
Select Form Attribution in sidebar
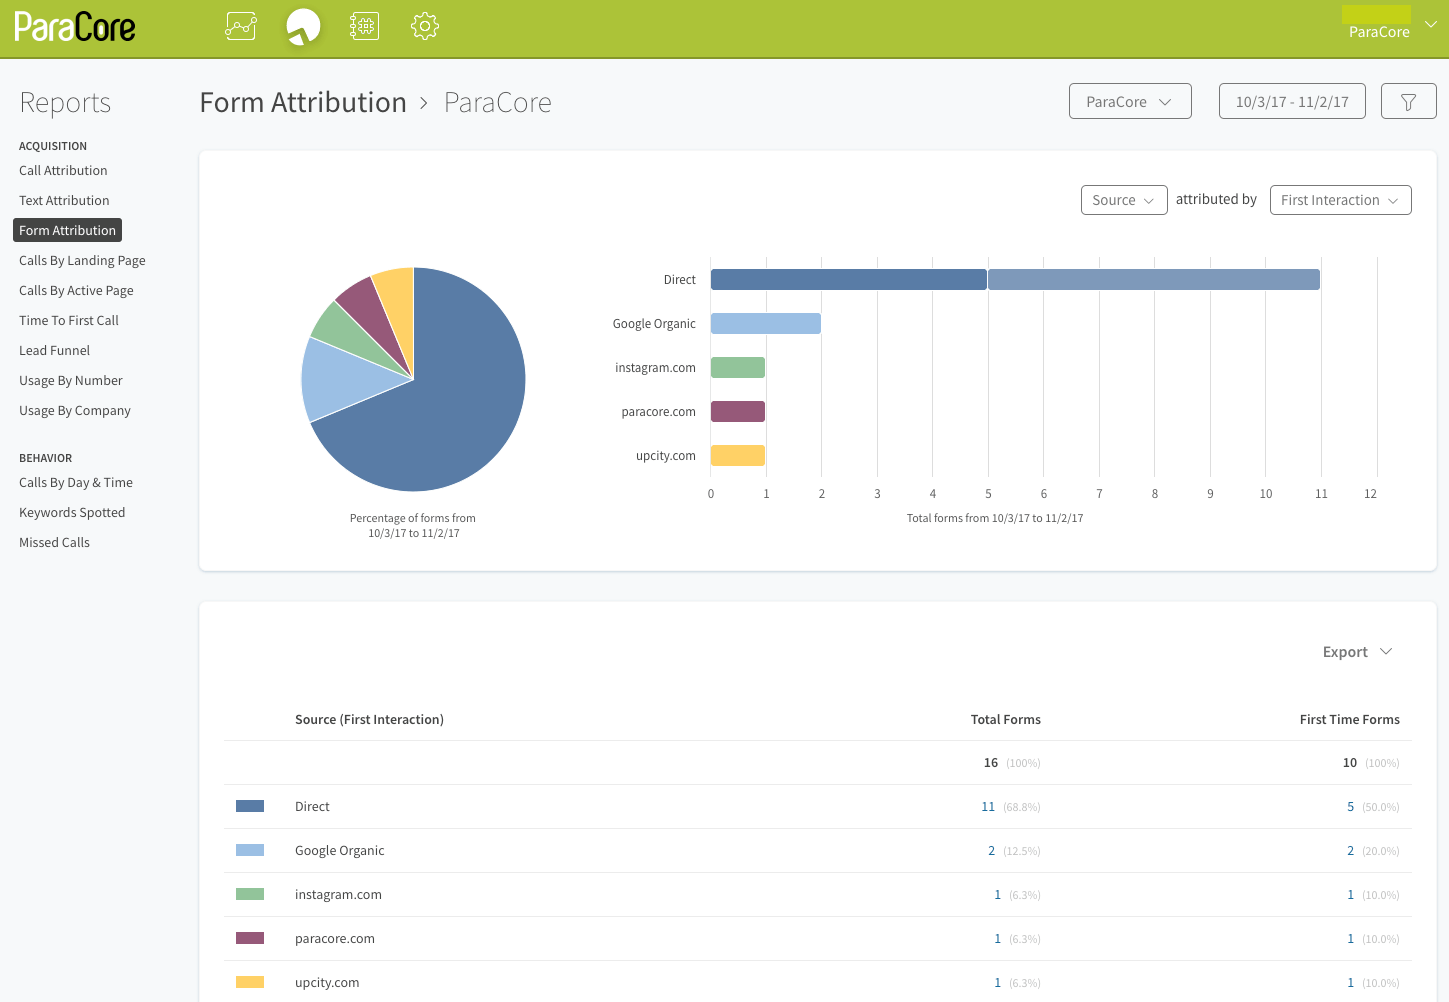(67, 230)
